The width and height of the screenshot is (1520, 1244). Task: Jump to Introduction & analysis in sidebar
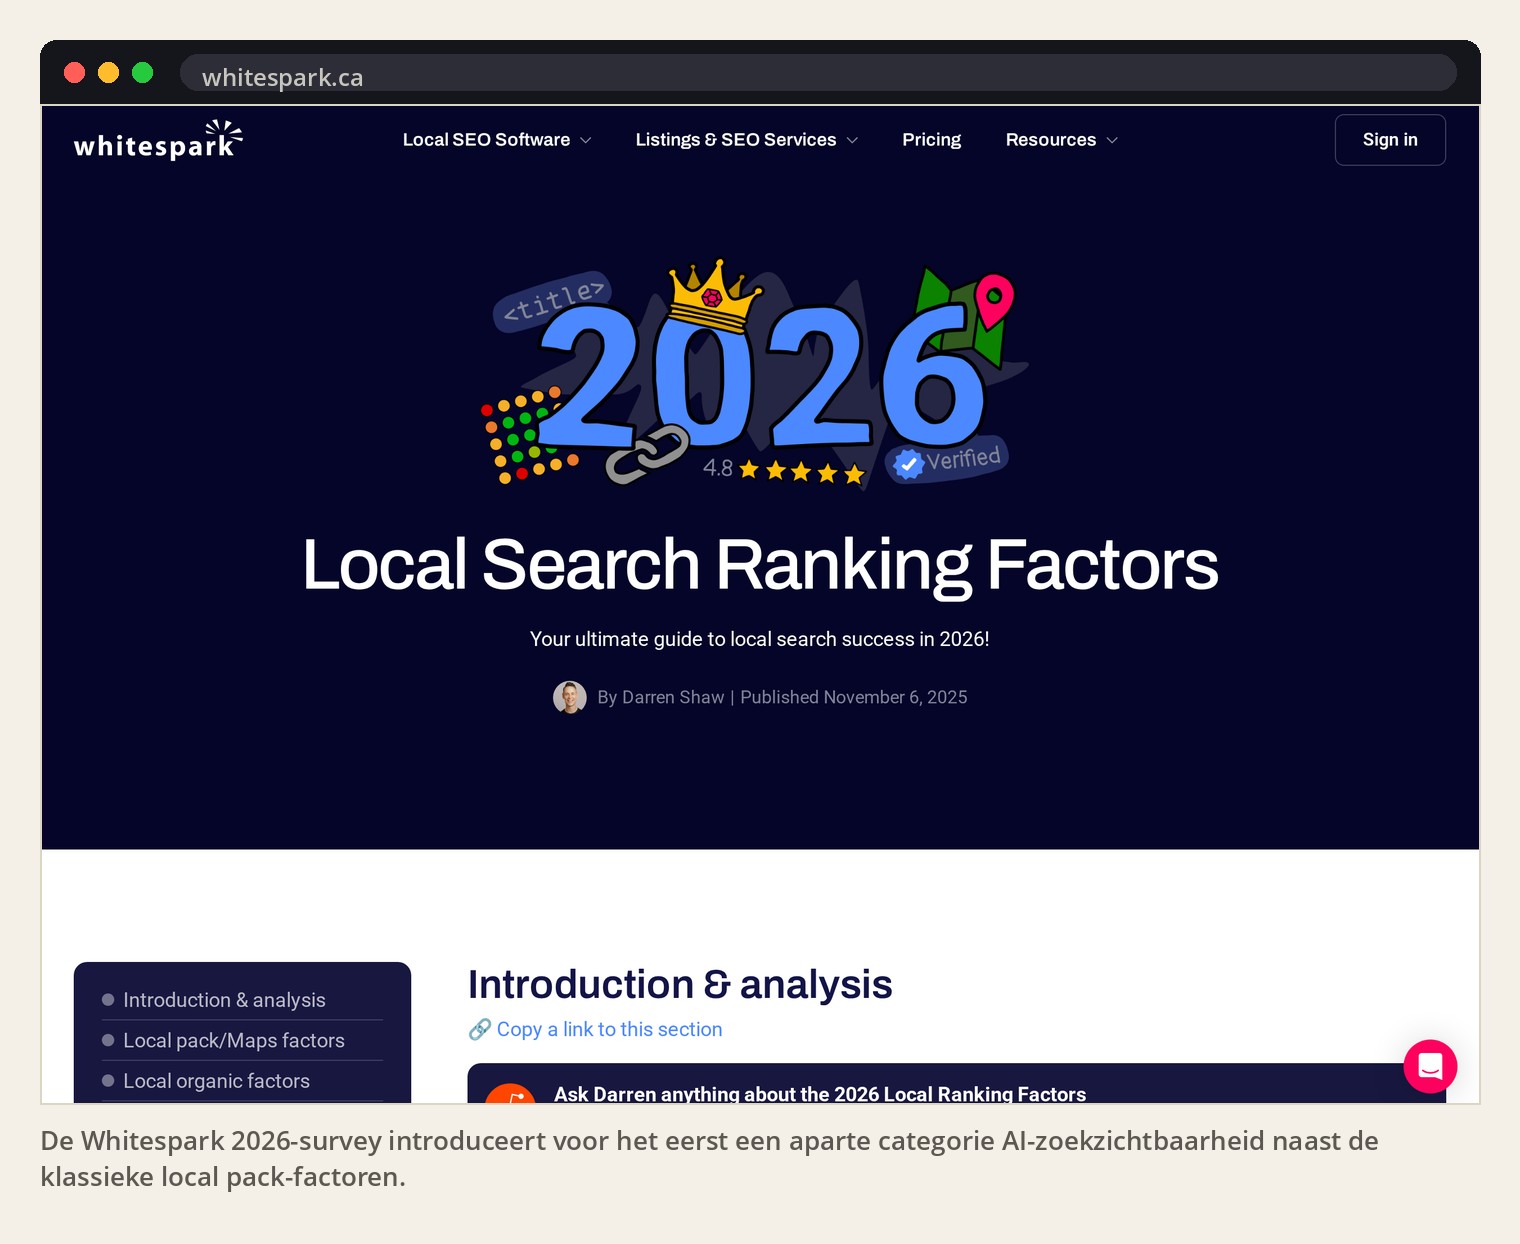pyautogui.click(x=224, y=1000)
